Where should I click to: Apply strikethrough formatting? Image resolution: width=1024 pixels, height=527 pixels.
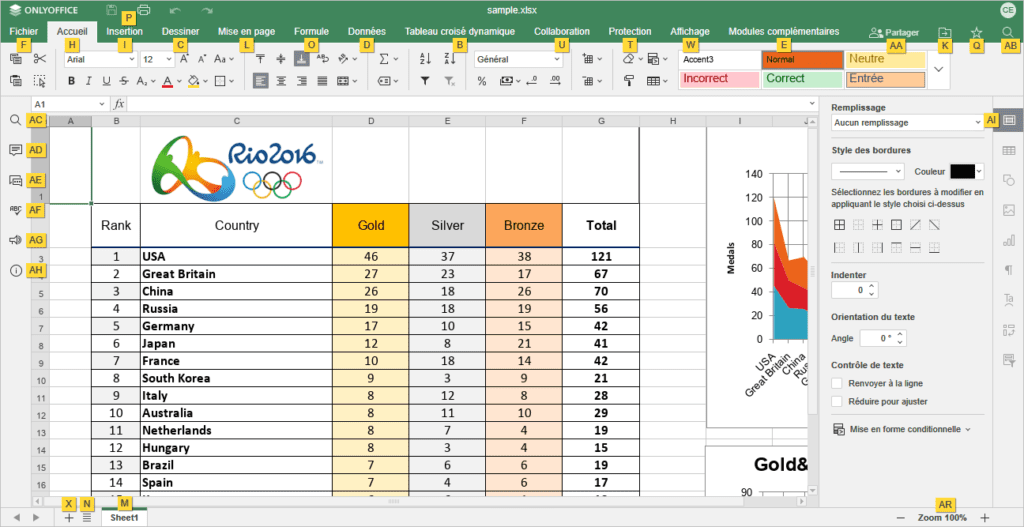click(x=125, y=81)
